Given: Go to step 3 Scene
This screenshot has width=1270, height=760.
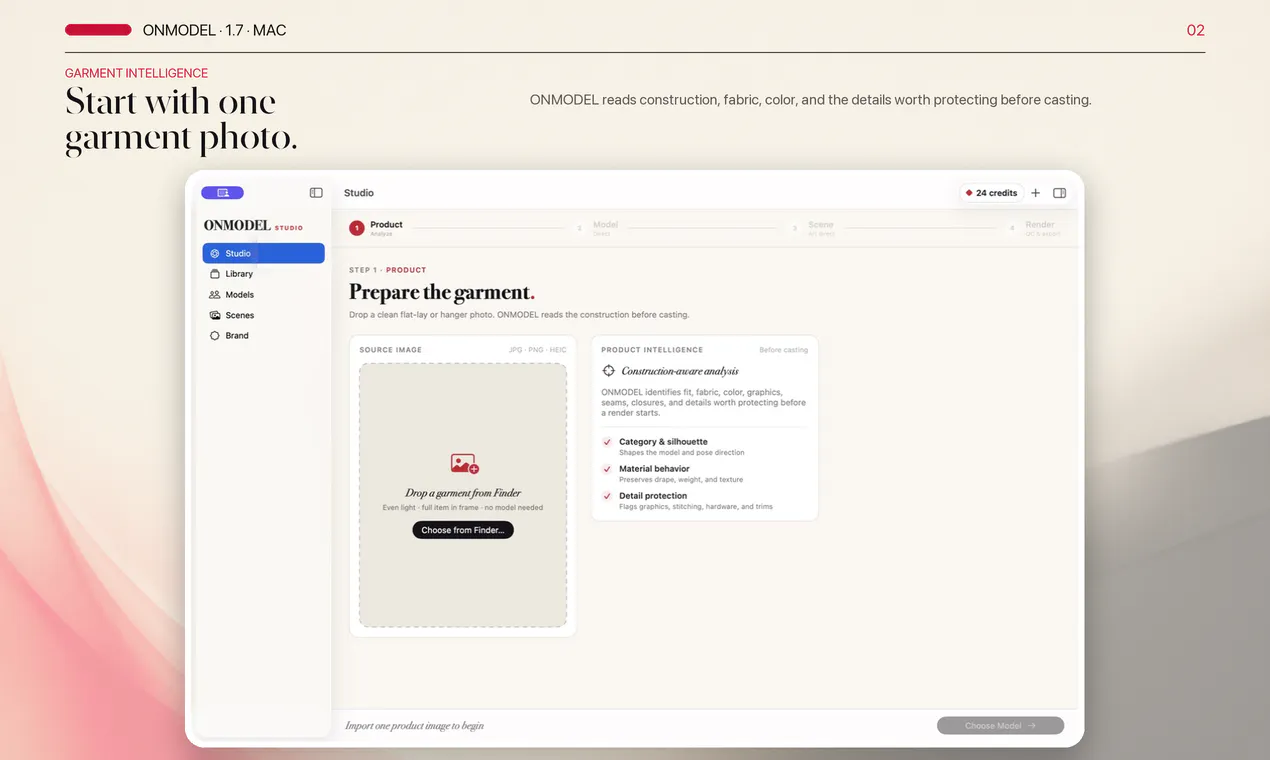Looking at the screenshot, I should [x=814, y=228].
